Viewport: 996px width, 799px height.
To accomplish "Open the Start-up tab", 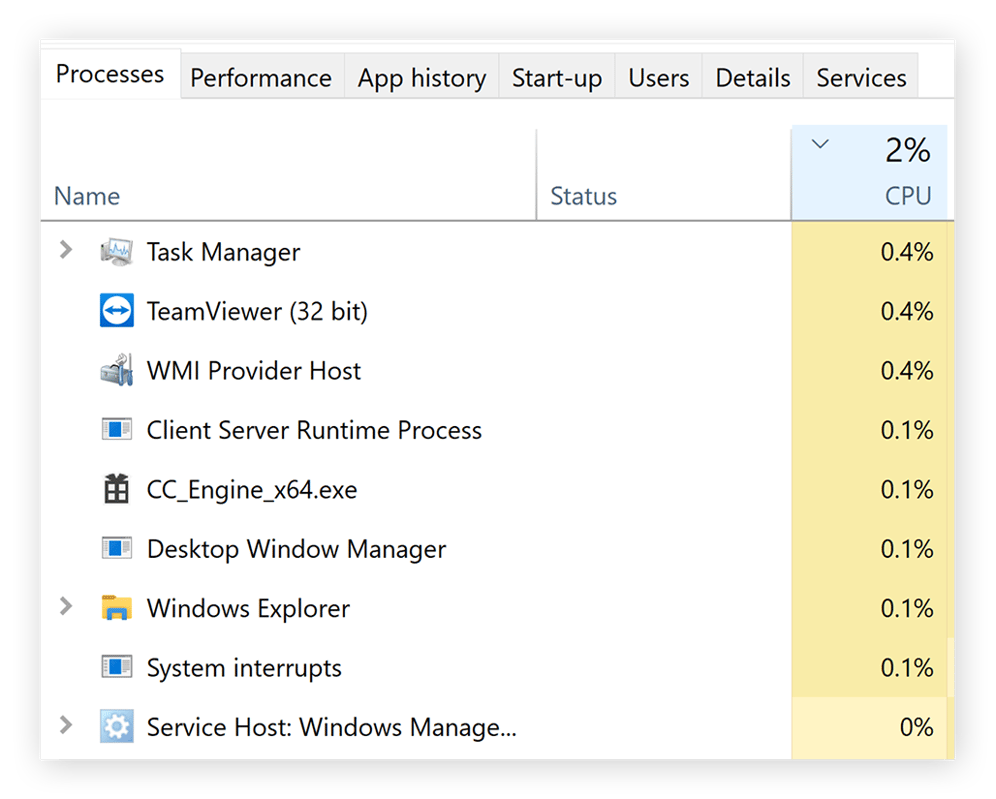I will click(556, 77).
